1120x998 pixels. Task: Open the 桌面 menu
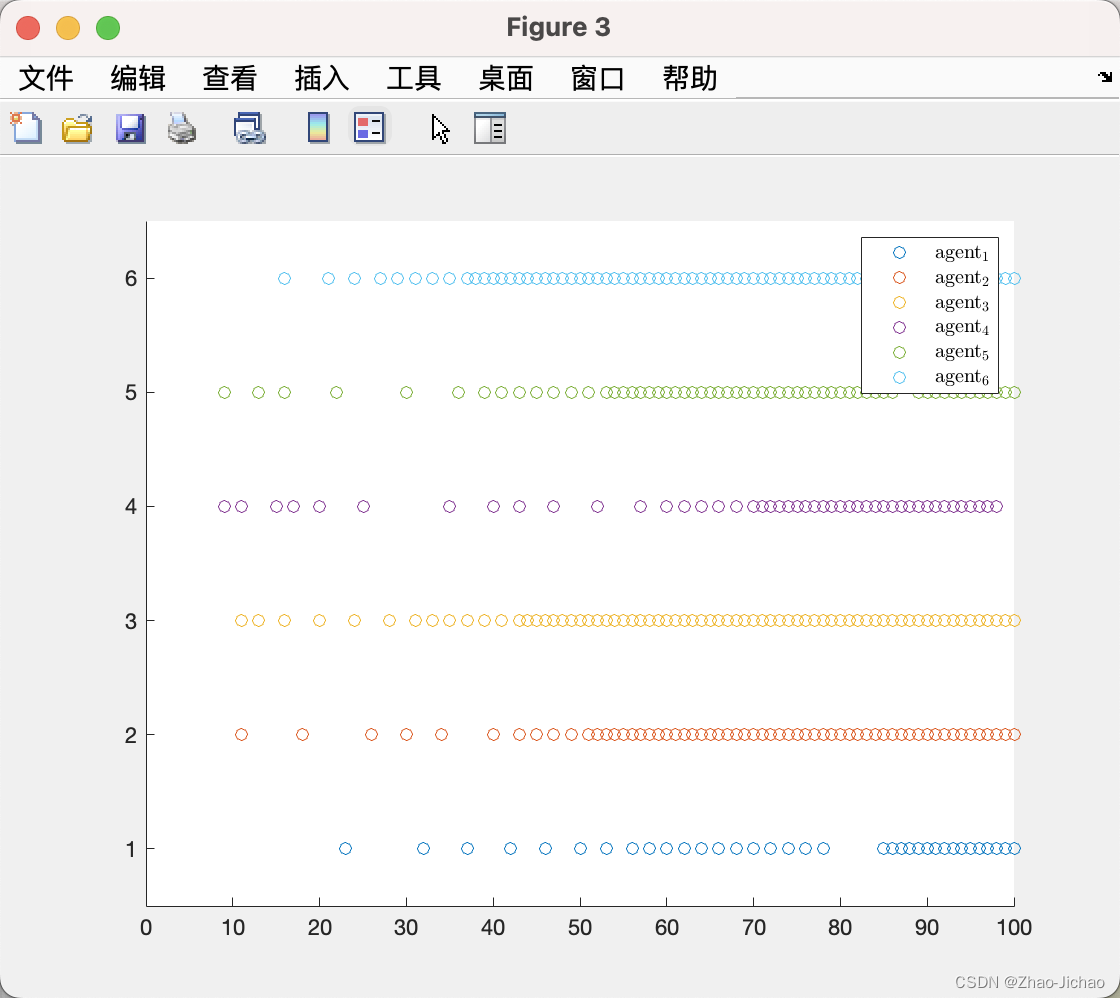click(x=506, y=78)
